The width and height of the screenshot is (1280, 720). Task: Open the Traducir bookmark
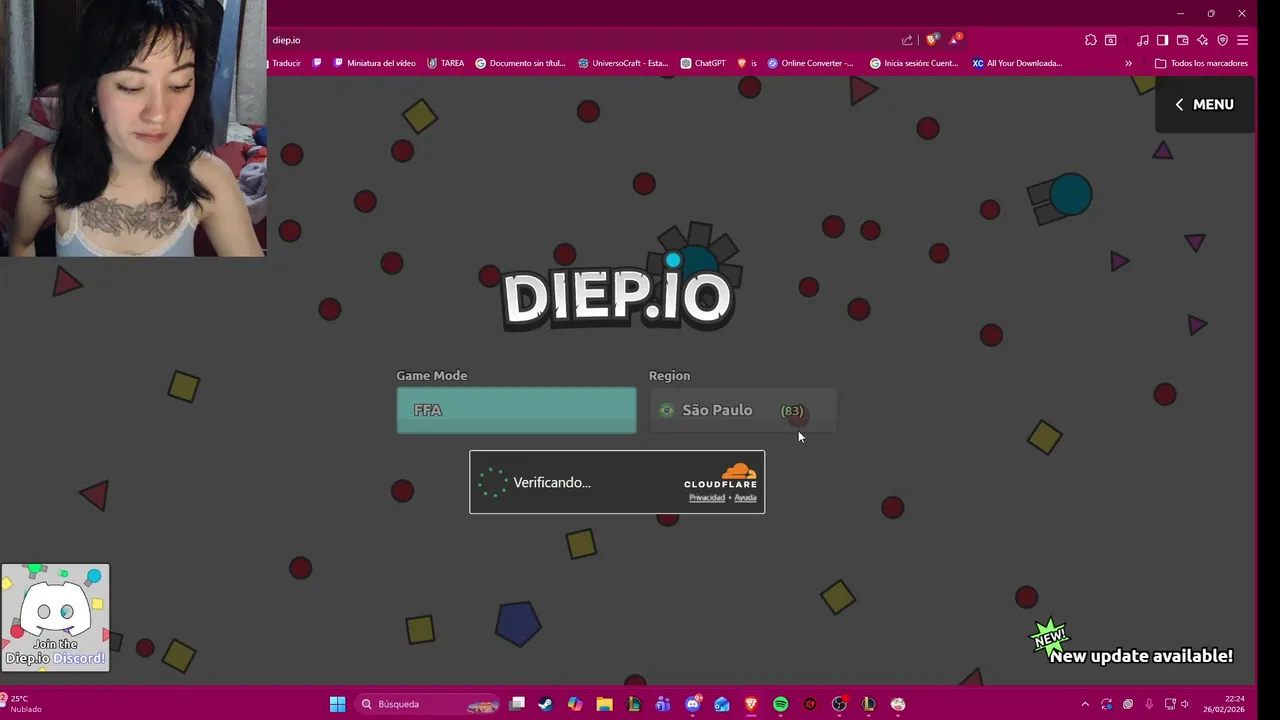(286, 63)
